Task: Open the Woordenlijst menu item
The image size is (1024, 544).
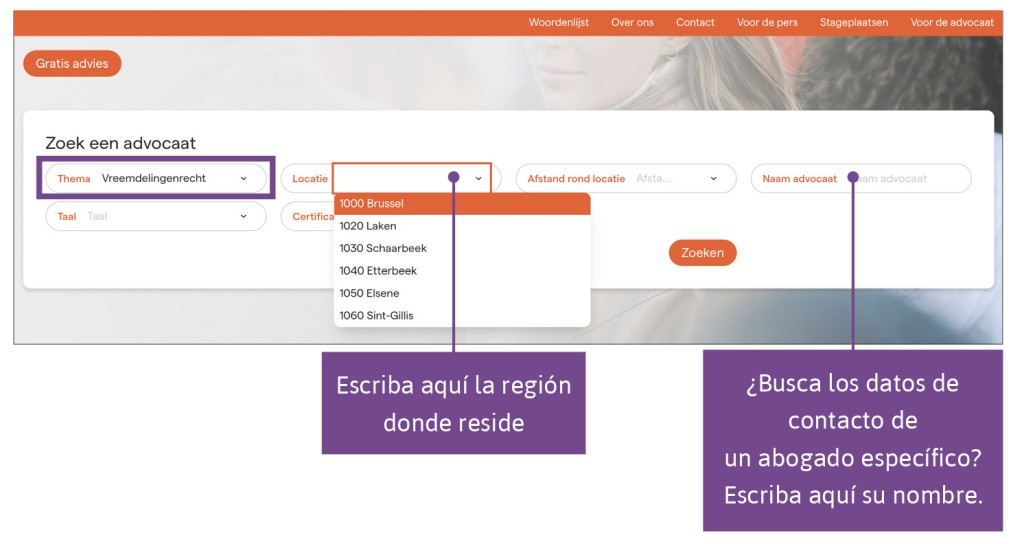Action: point(558,22)
